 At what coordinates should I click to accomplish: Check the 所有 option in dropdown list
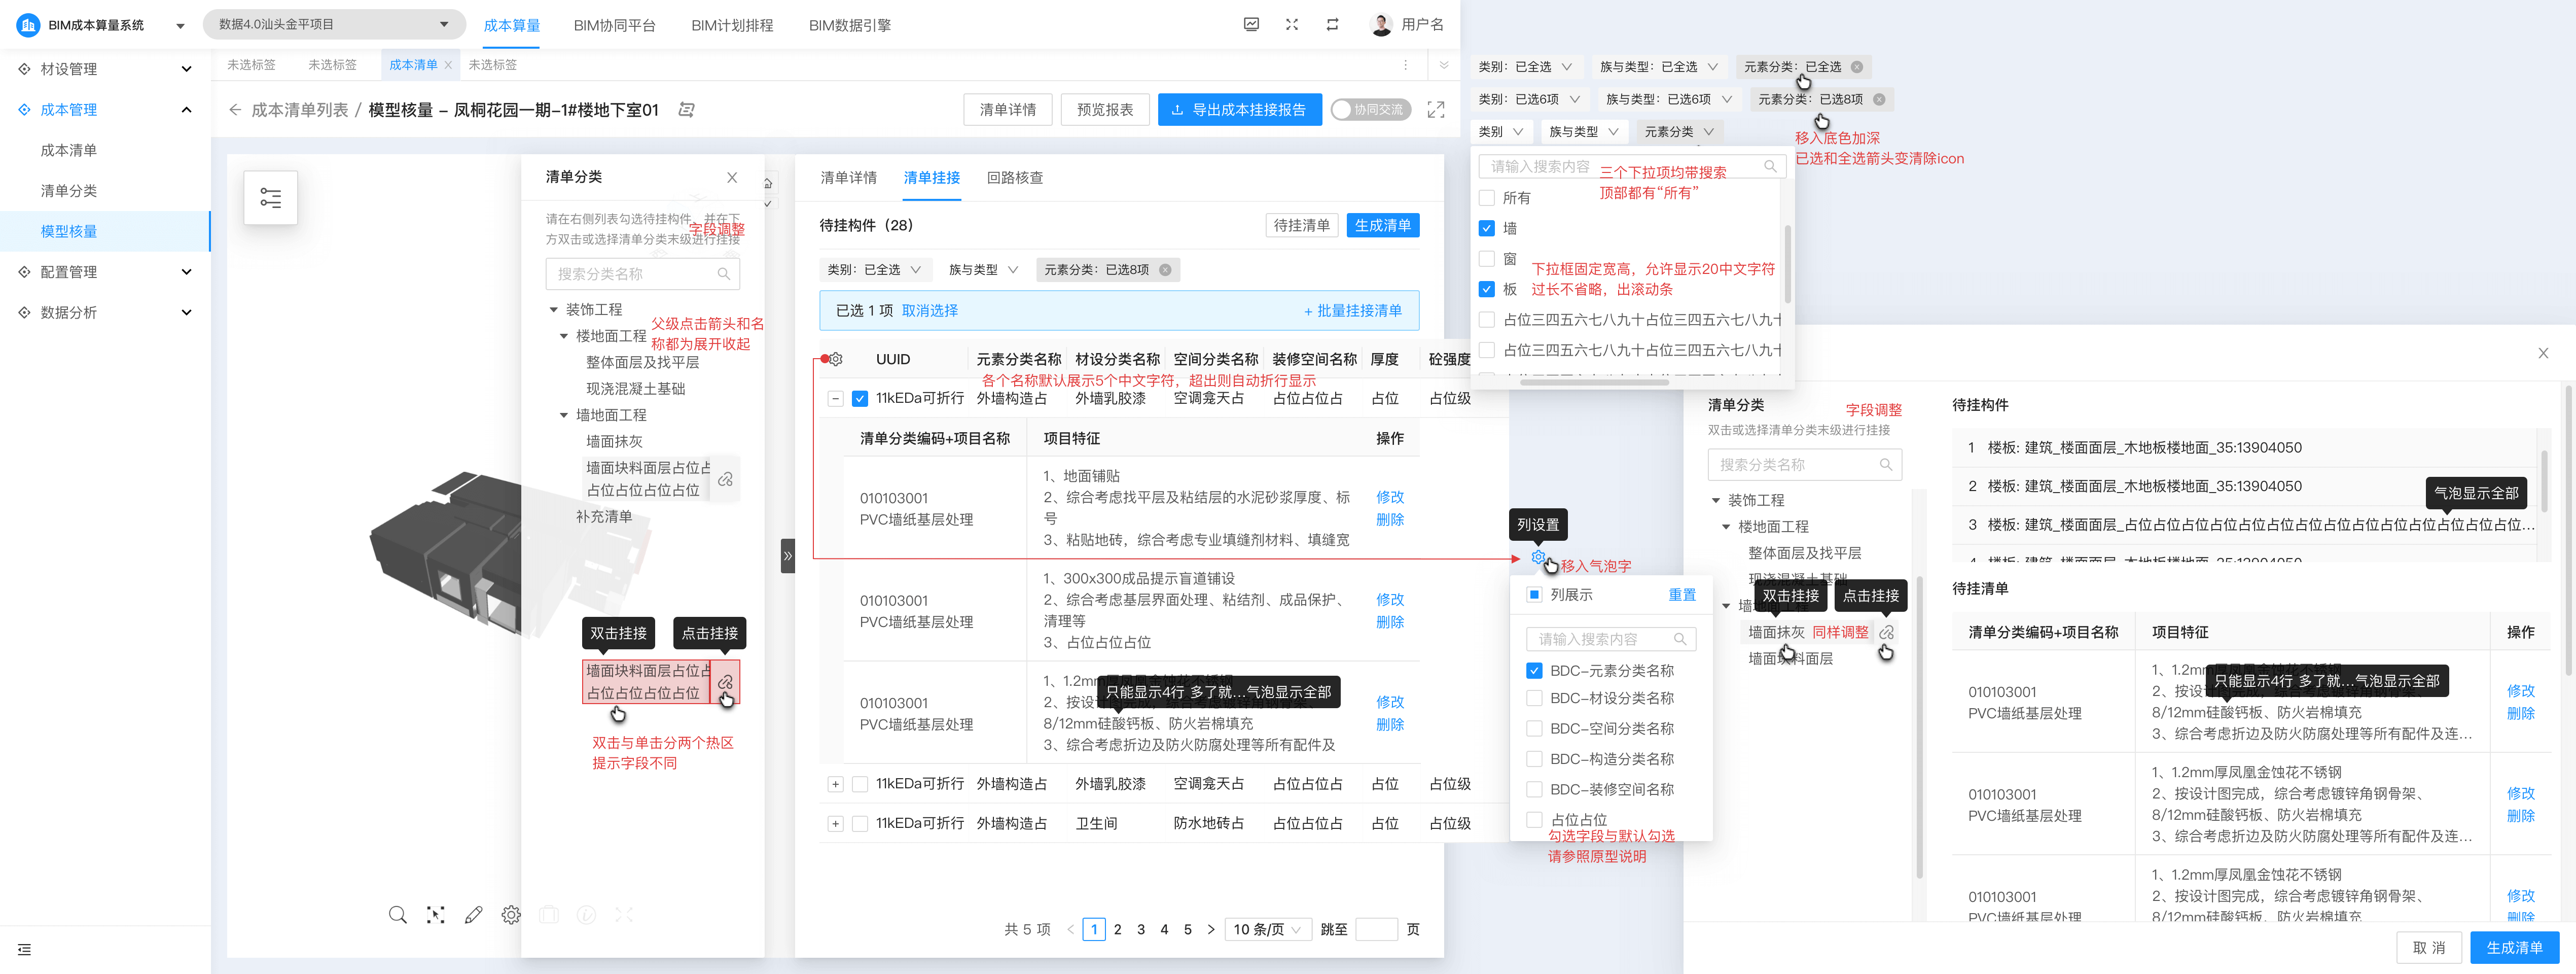[1487, 198]
